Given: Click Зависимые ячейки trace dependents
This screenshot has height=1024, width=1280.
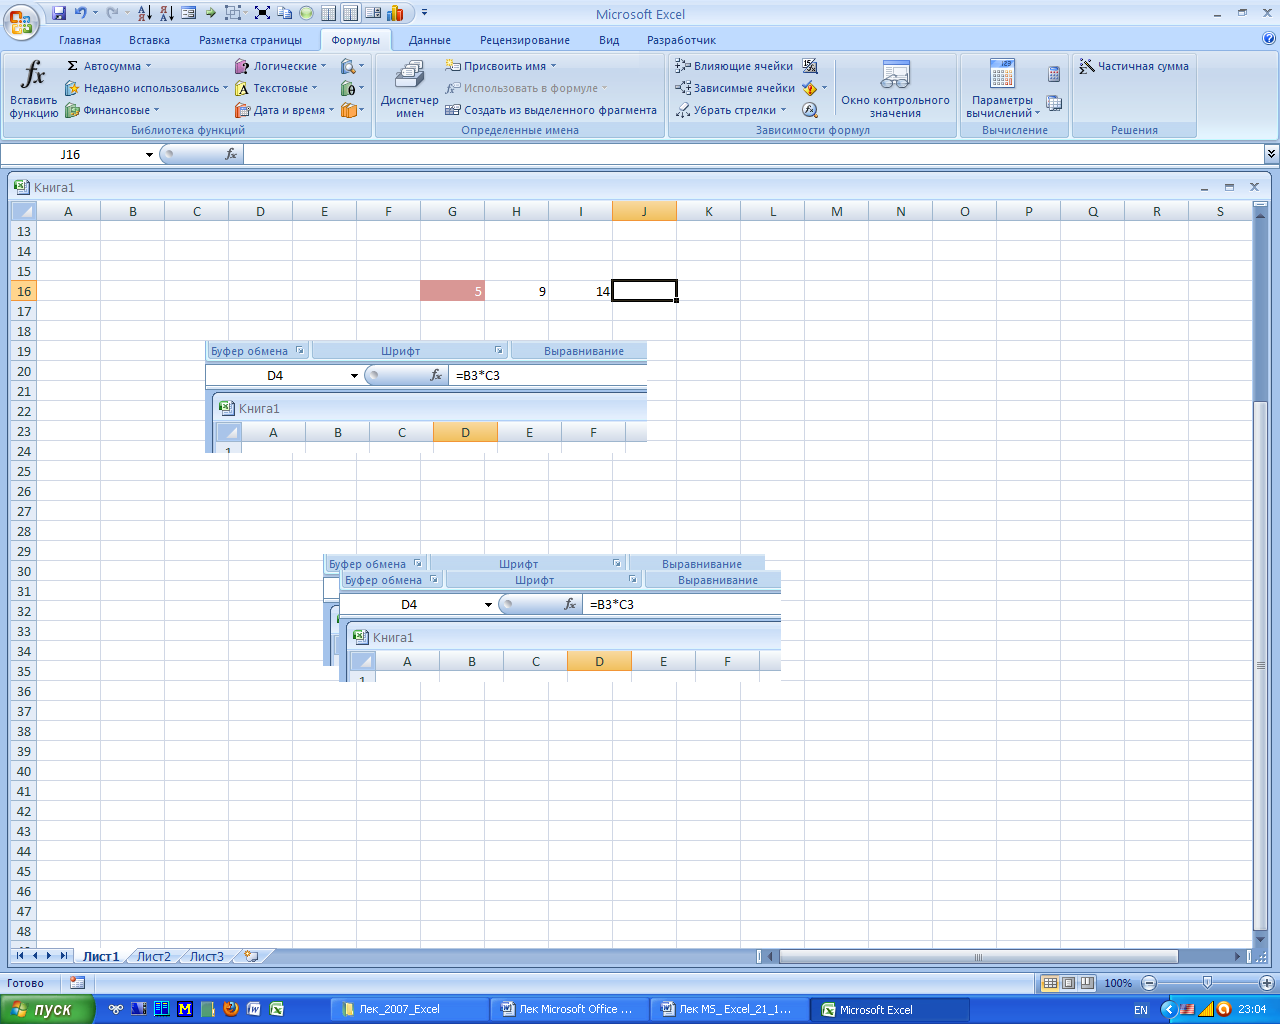Looking at the screenshot, I should click(735, 88).
